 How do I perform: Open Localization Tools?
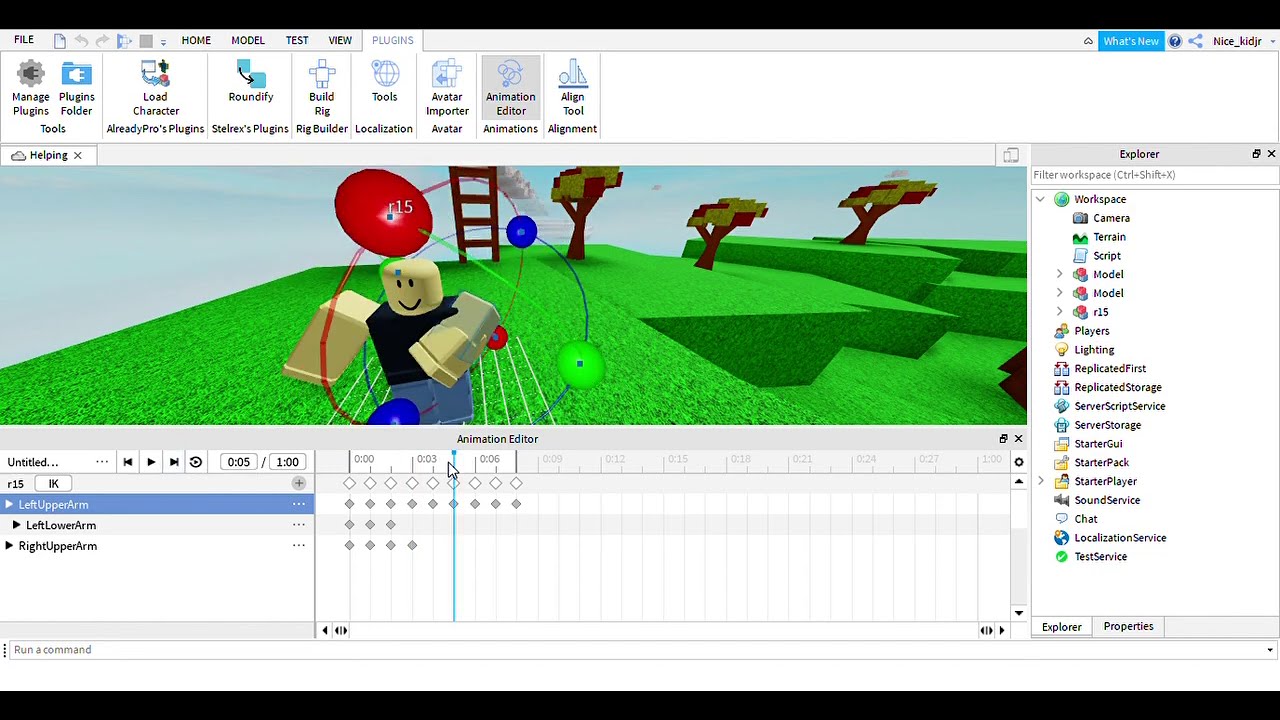(x=385, y=82)
